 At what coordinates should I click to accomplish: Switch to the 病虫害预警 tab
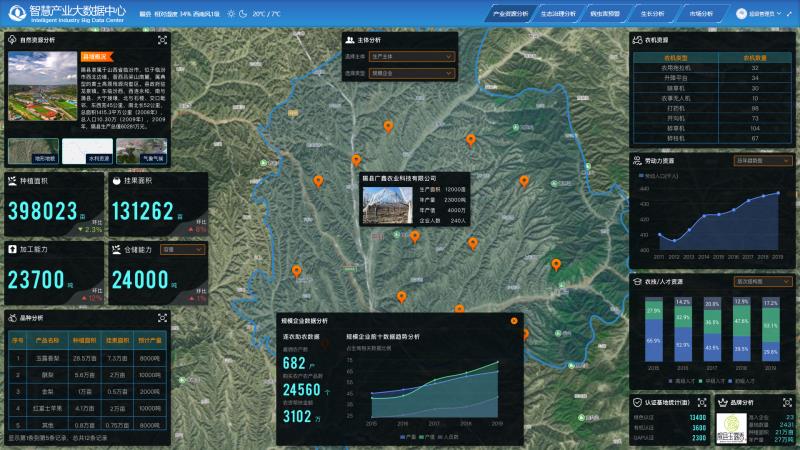pyautogui.click(x=608, y=15)
